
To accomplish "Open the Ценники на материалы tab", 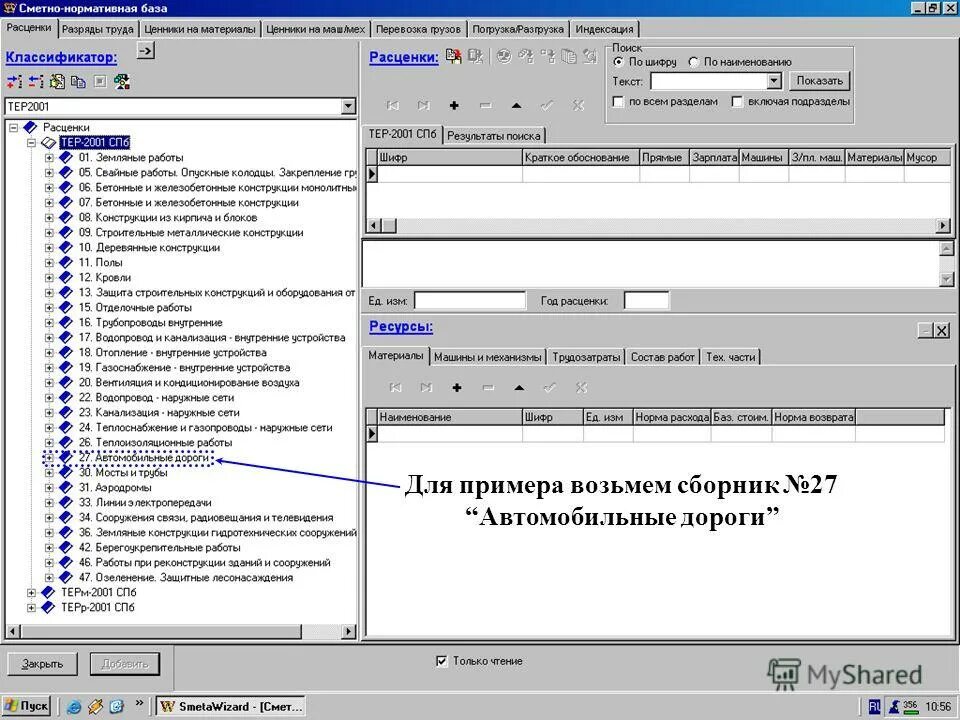I will pos(200,29).
